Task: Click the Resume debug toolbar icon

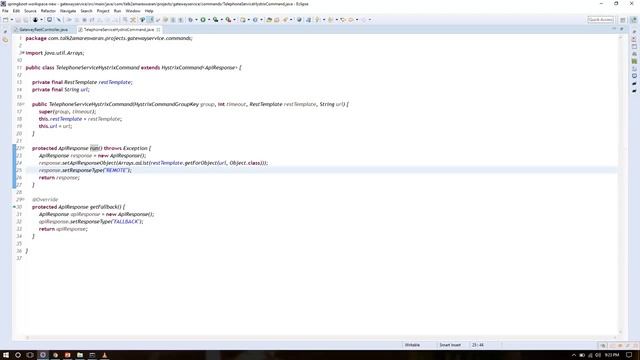Action: click(69, 20)
